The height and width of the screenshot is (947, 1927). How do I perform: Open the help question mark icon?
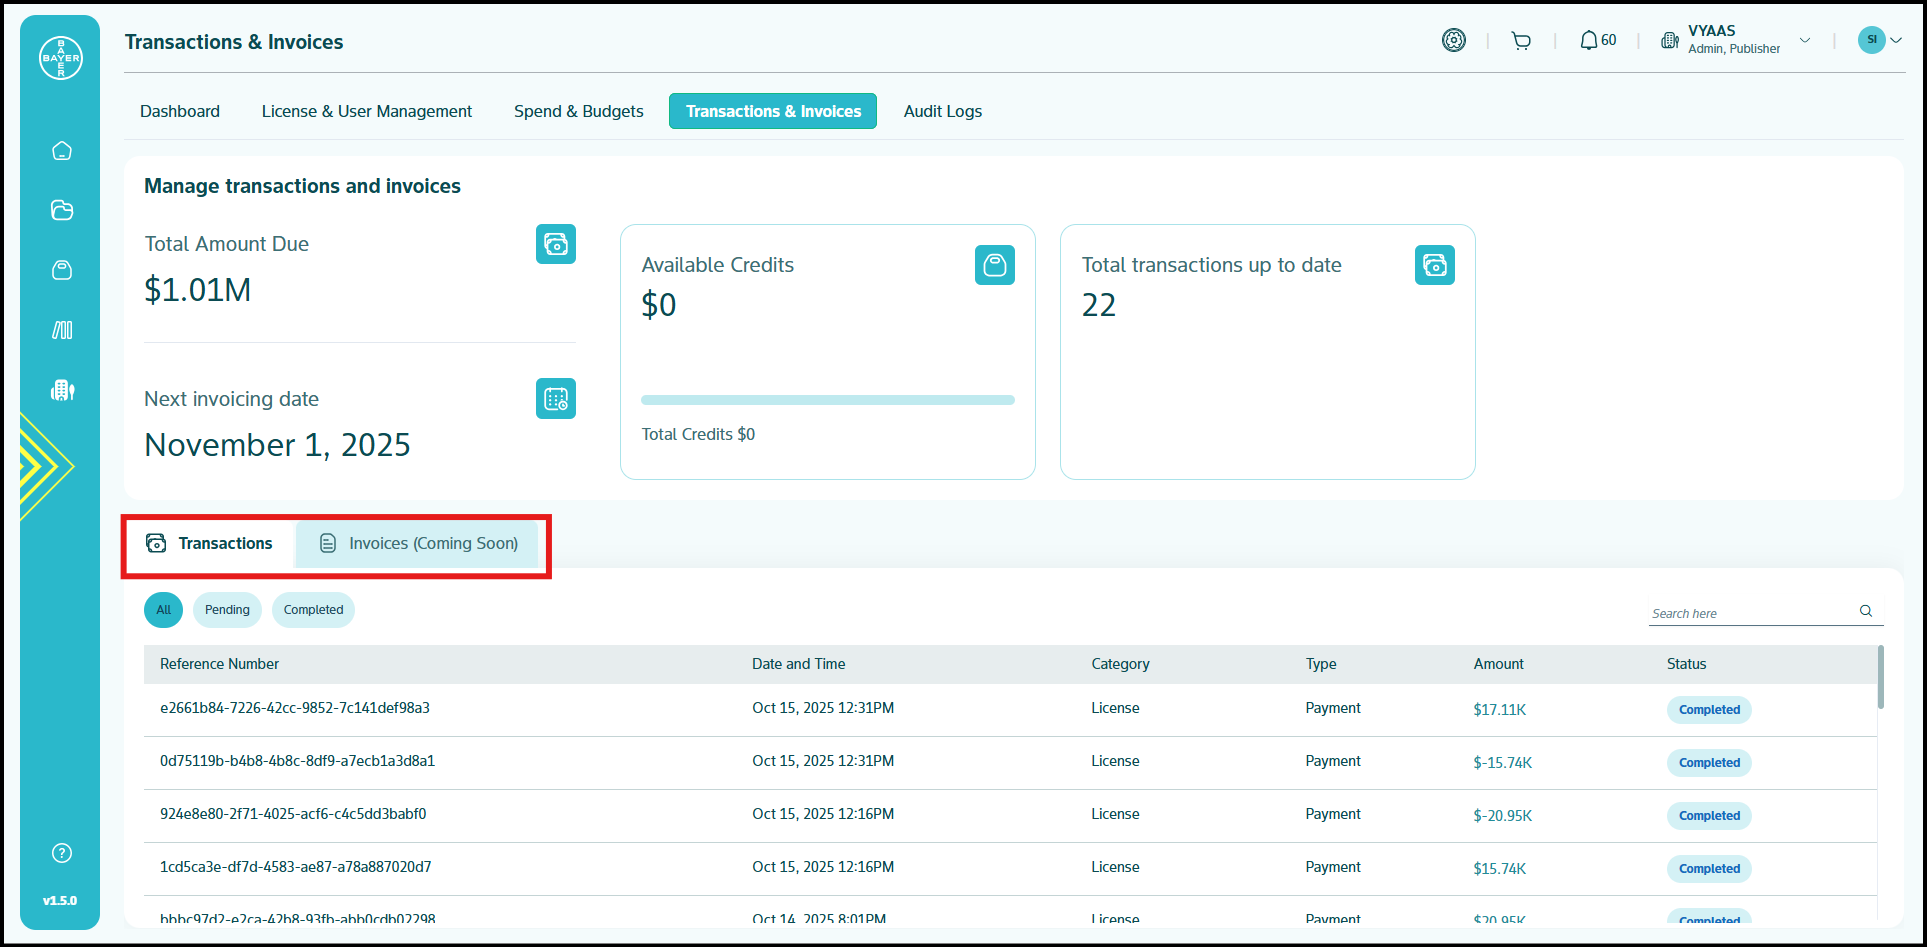62,853
